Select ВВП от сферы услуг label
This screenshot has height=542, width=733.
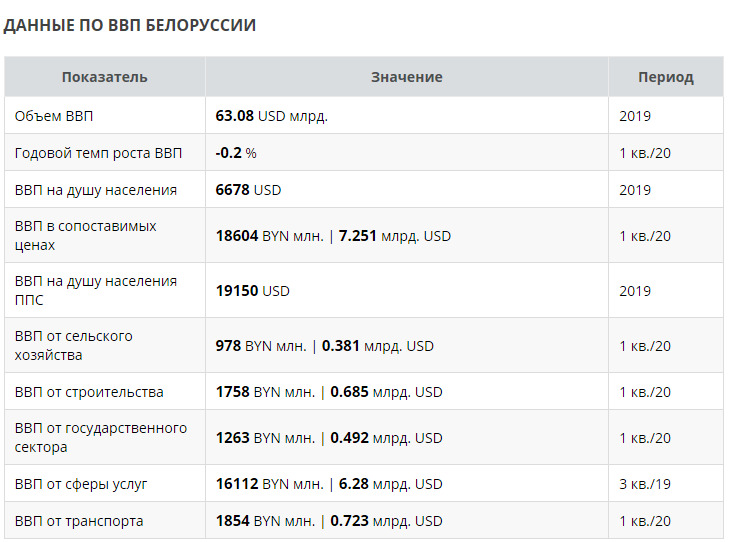[81, 484]
